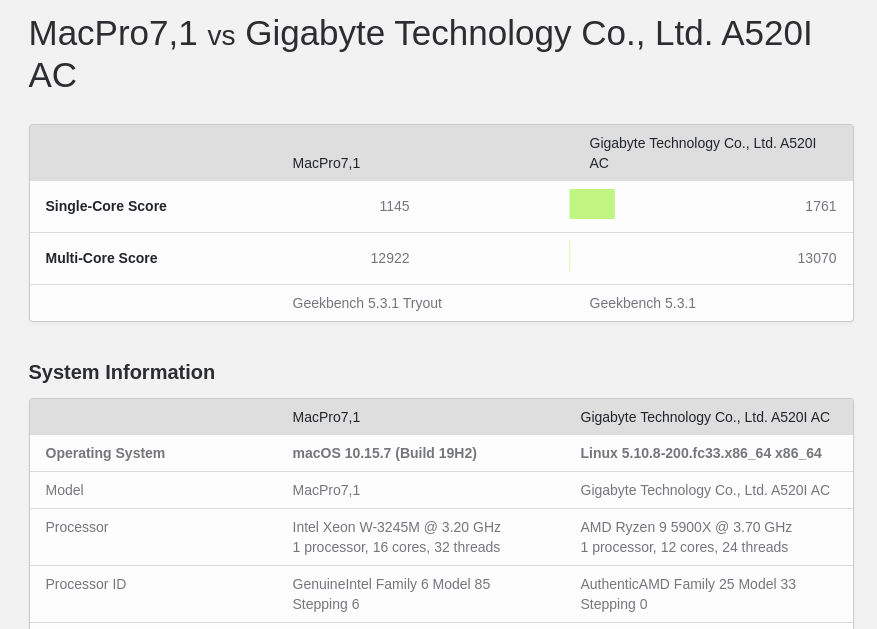Click the Processor ID row label

(x=86, y=584)
